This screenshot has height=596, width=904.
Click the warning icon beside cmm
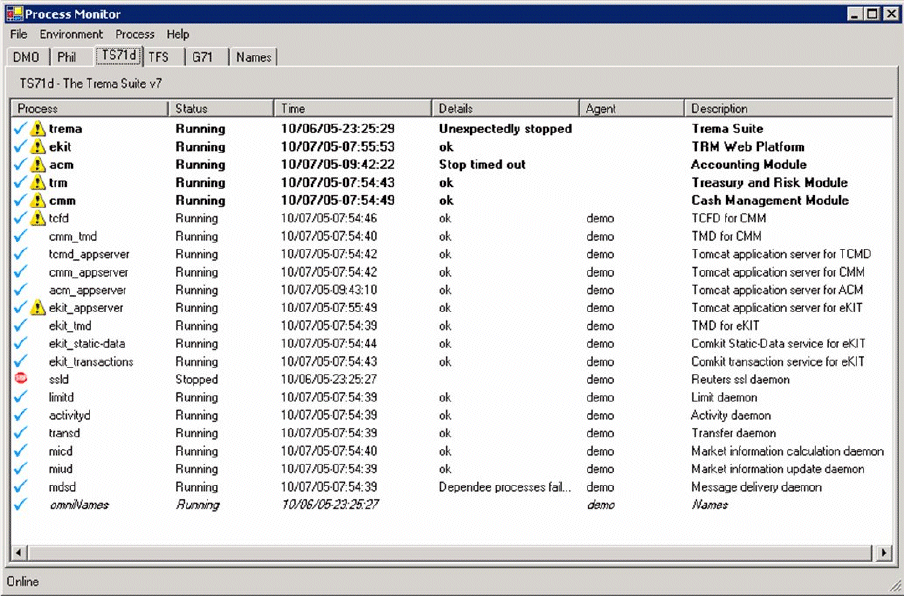click(x=38, y=200)
